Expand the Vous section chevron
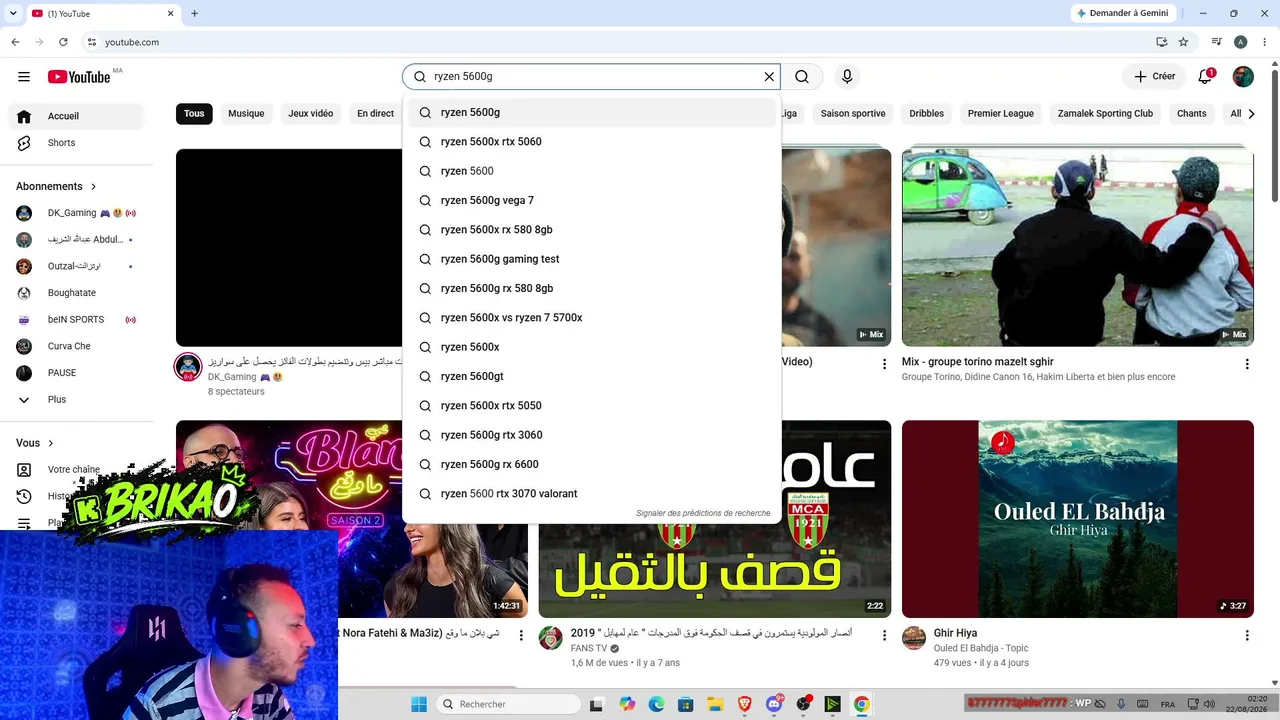Screen dimensions: 1280x720 click(51, 443)
